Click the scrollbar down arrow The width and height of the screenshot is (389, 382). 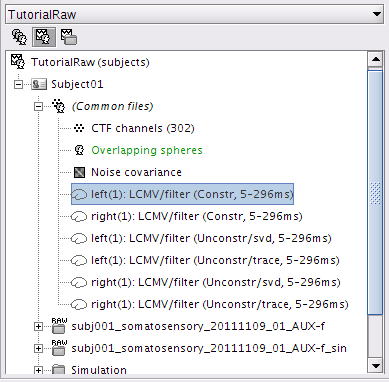376,366
